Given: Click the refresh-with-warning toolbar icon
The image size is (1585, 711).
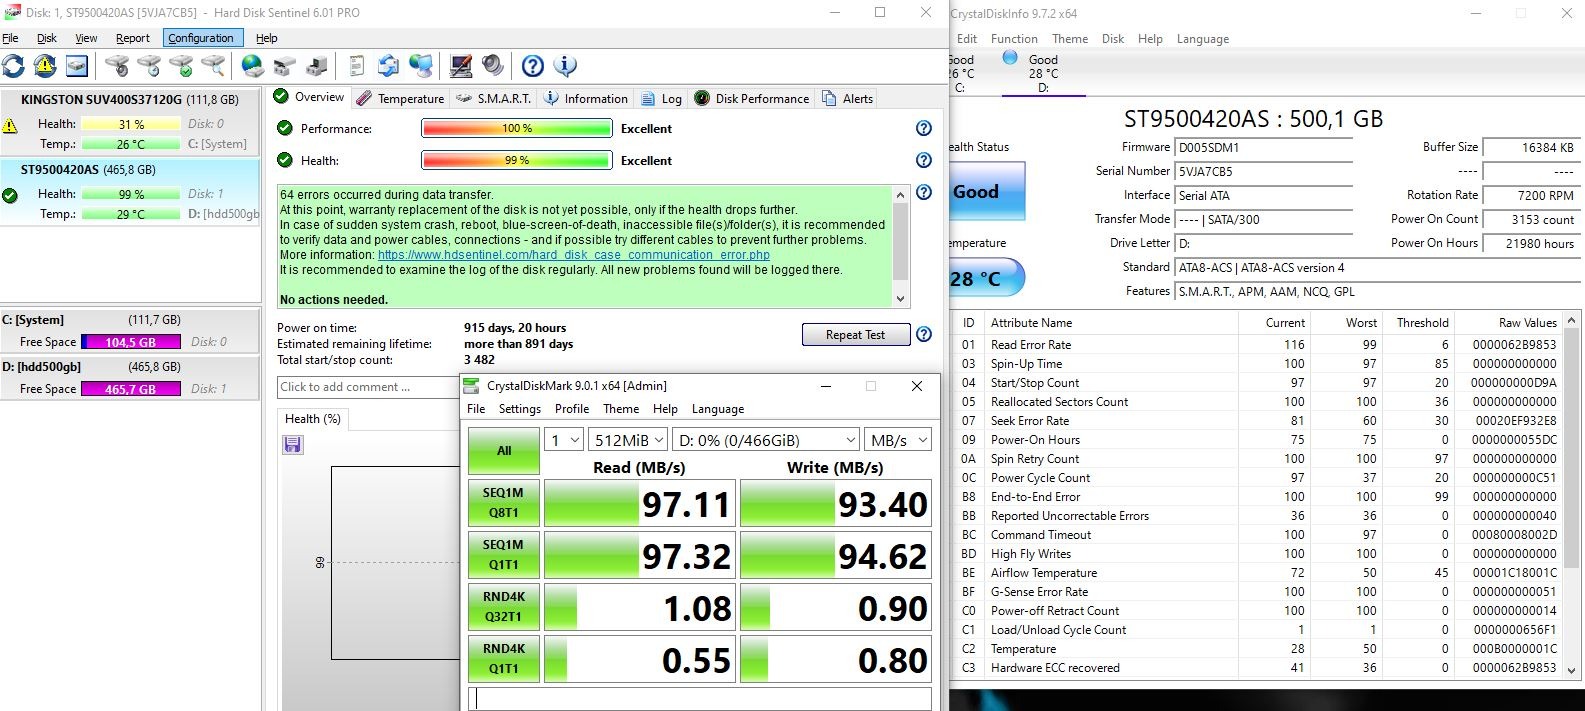Looking at the screenshot, I should [x=45, y=66].
